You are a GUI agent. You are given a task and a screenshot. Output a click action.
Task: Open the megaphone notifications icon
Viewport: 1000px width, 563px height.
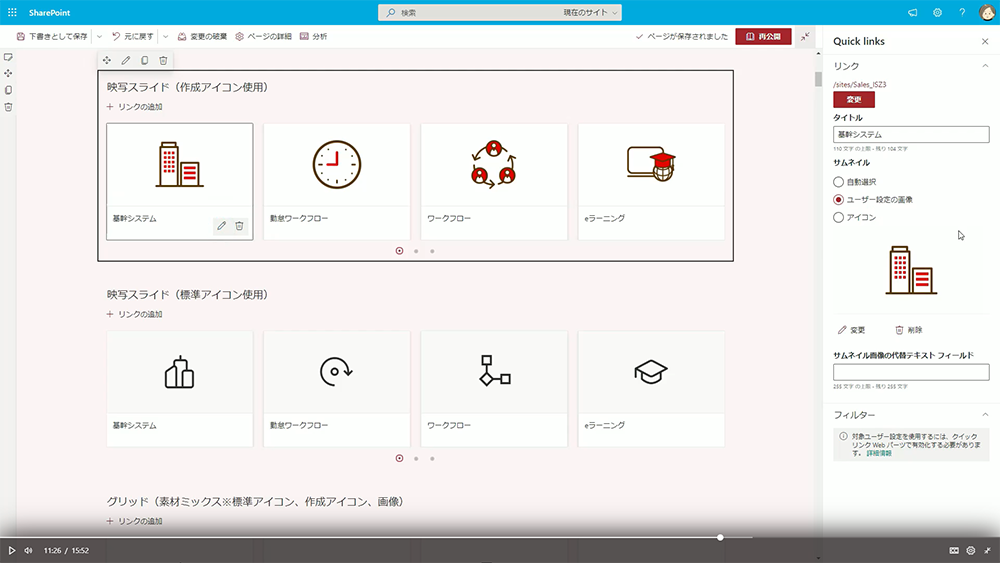pos(913,12)
